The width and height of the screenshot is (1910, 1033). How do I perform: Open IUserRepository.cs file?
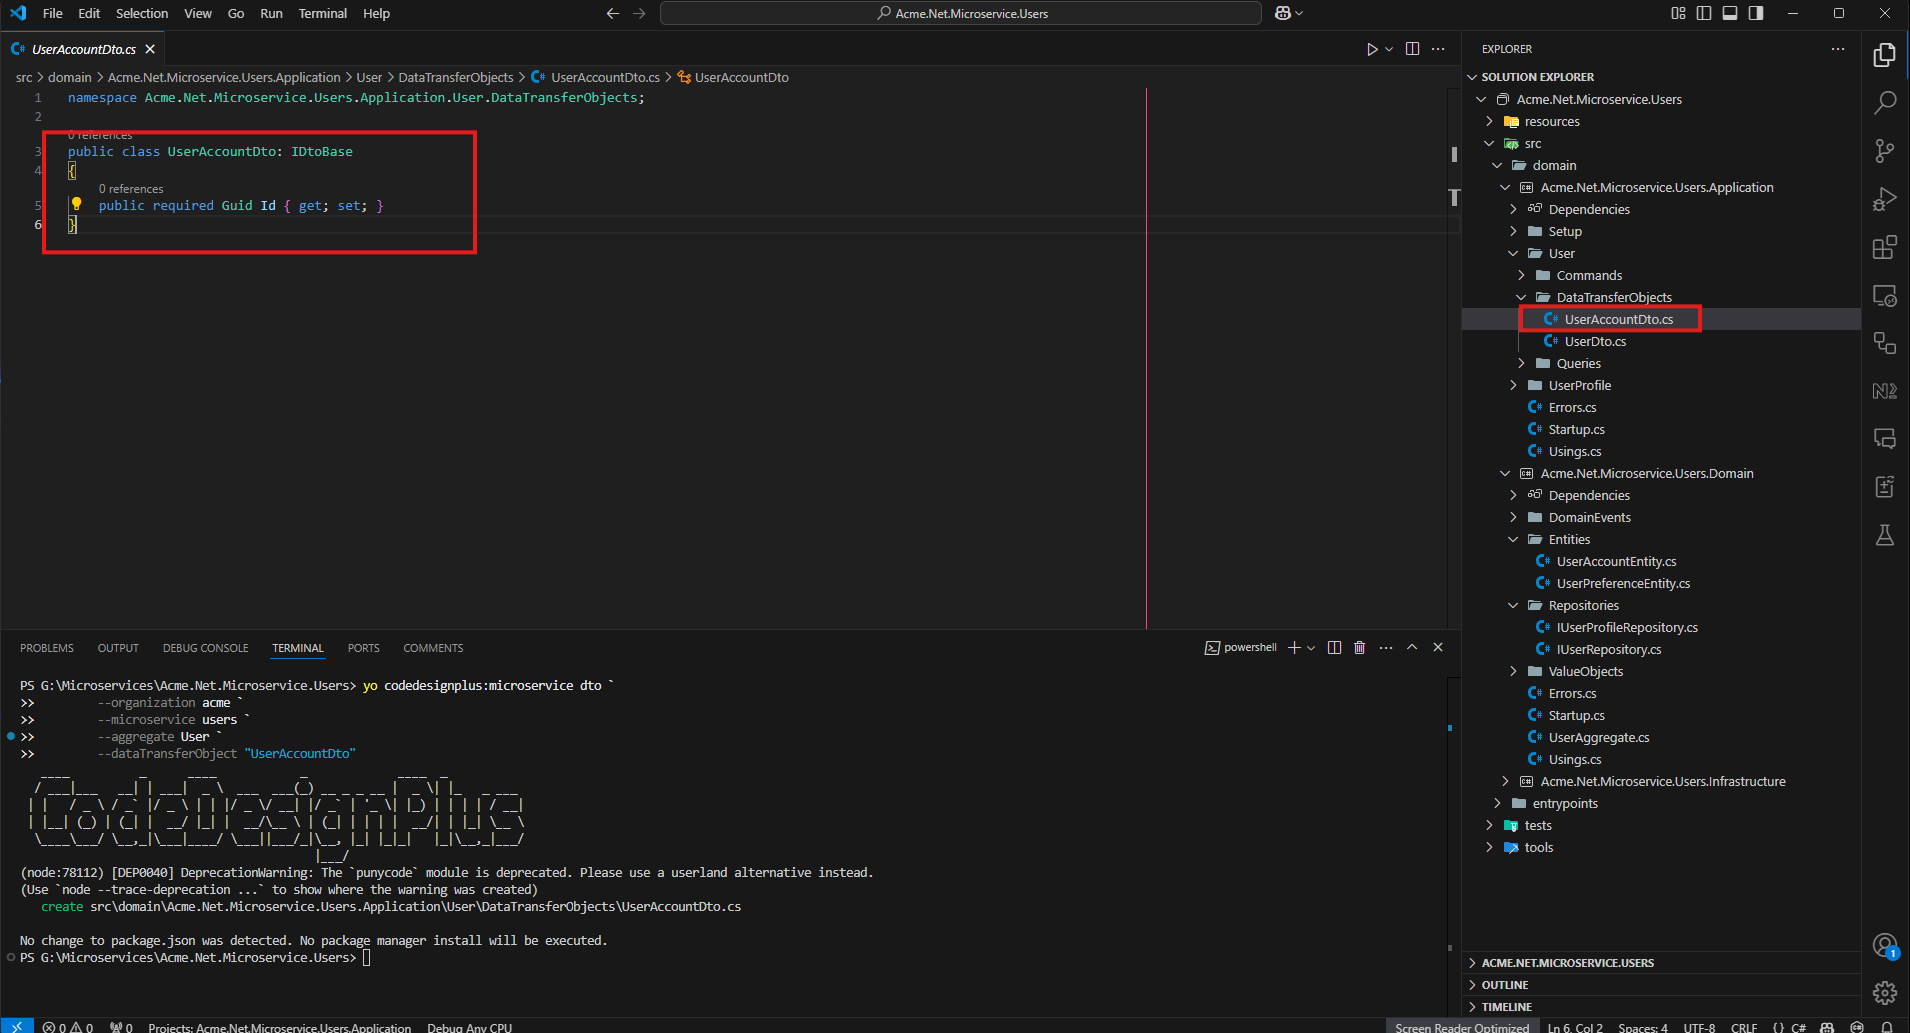pyautogui.click(x=1609, y=649)
